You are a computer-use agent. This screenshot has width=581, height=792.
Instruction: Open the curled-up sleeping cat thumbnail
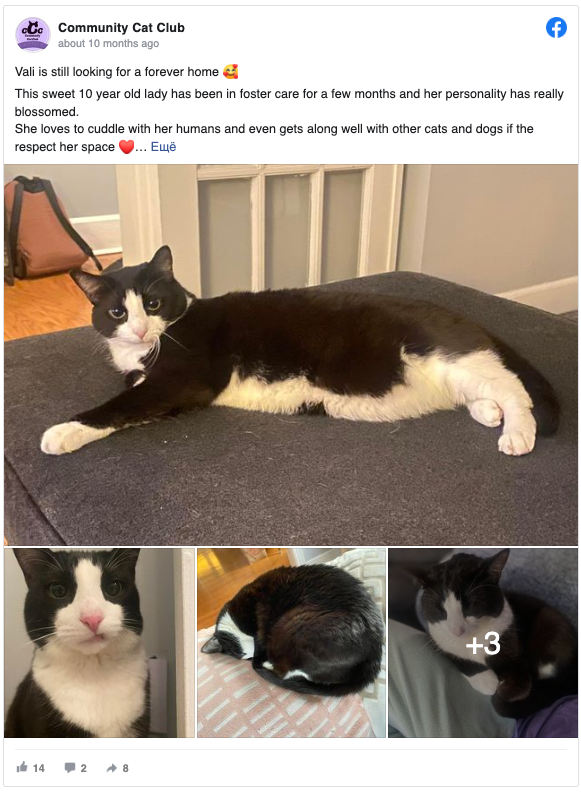292,642
